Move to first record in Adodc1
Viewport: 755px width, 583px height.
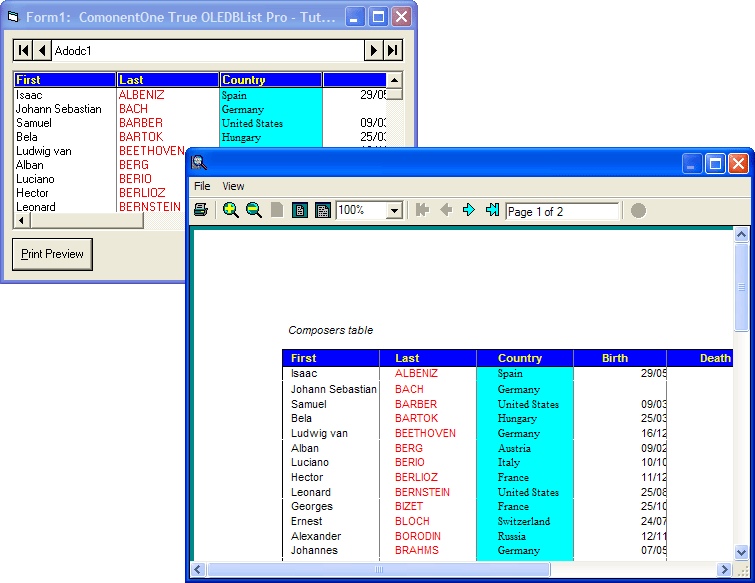coord(23,50)
